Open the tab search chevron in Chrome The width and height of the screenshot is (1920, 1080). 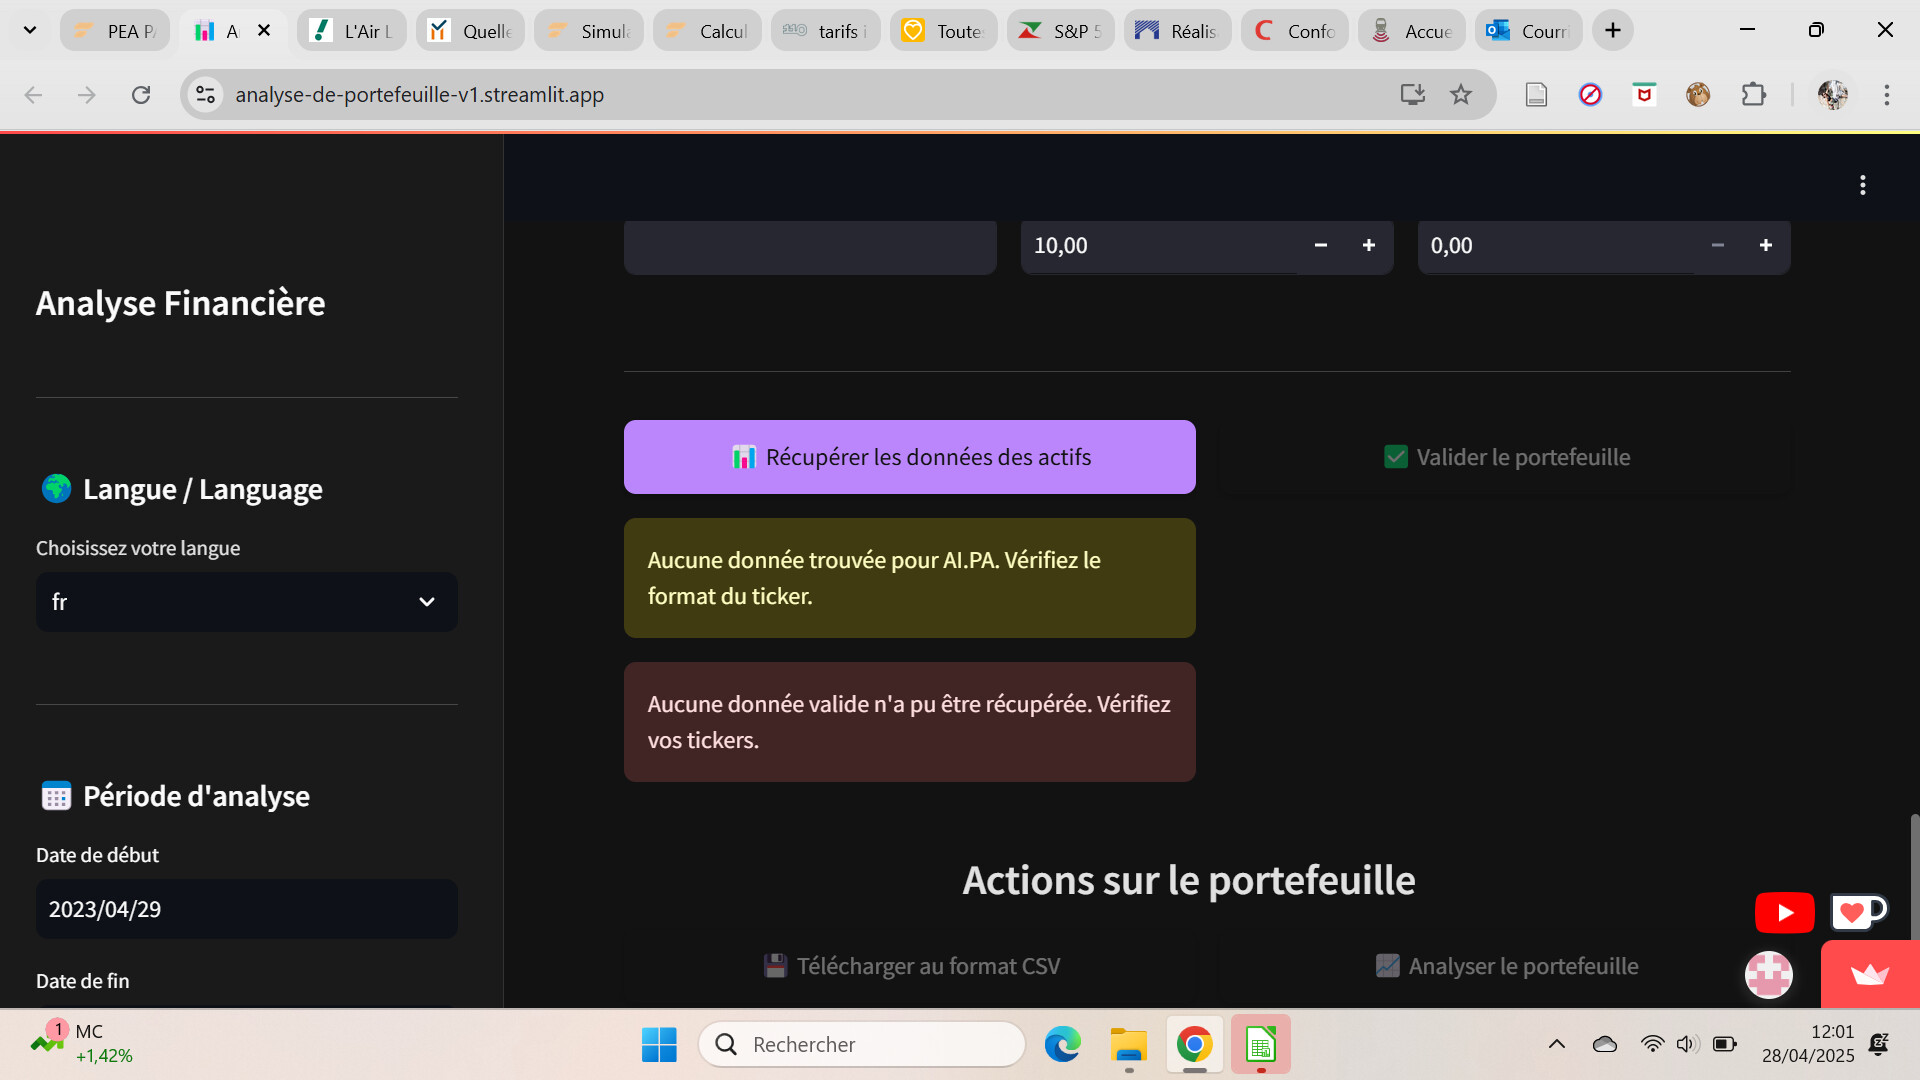pos(30,30)
